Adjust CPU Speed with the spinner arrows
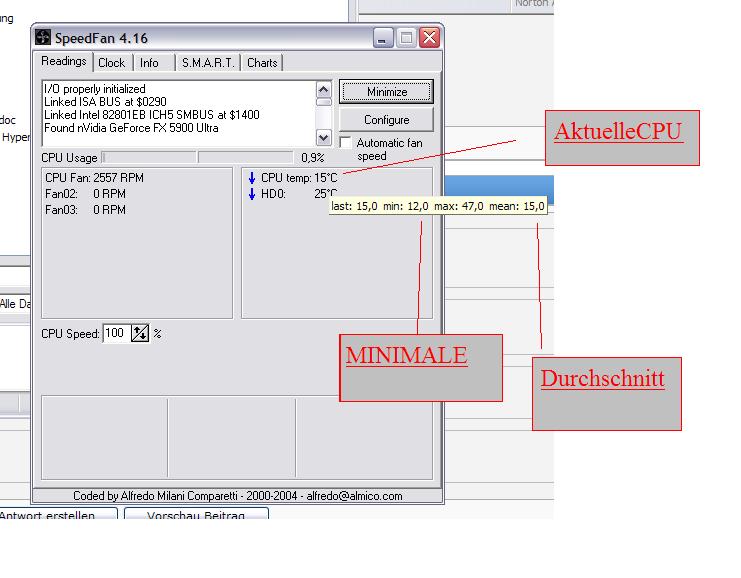The height and width of the screenshot is (578, 741). coord(140,333)
